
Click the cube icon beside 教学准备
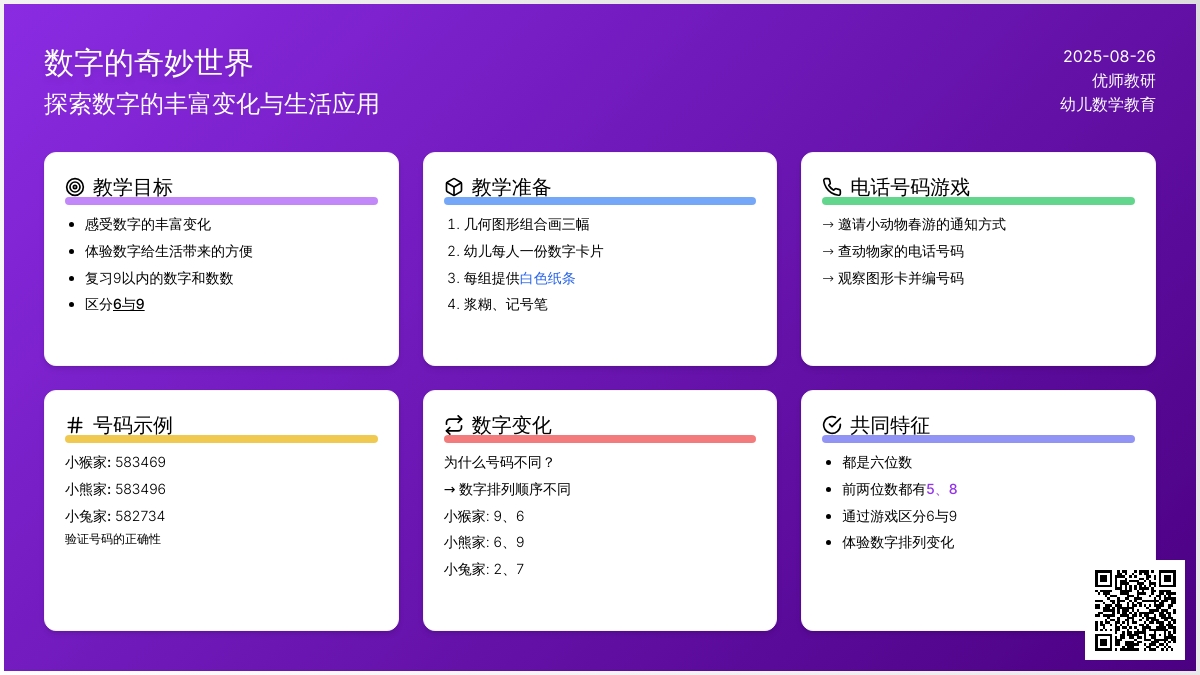454,187
